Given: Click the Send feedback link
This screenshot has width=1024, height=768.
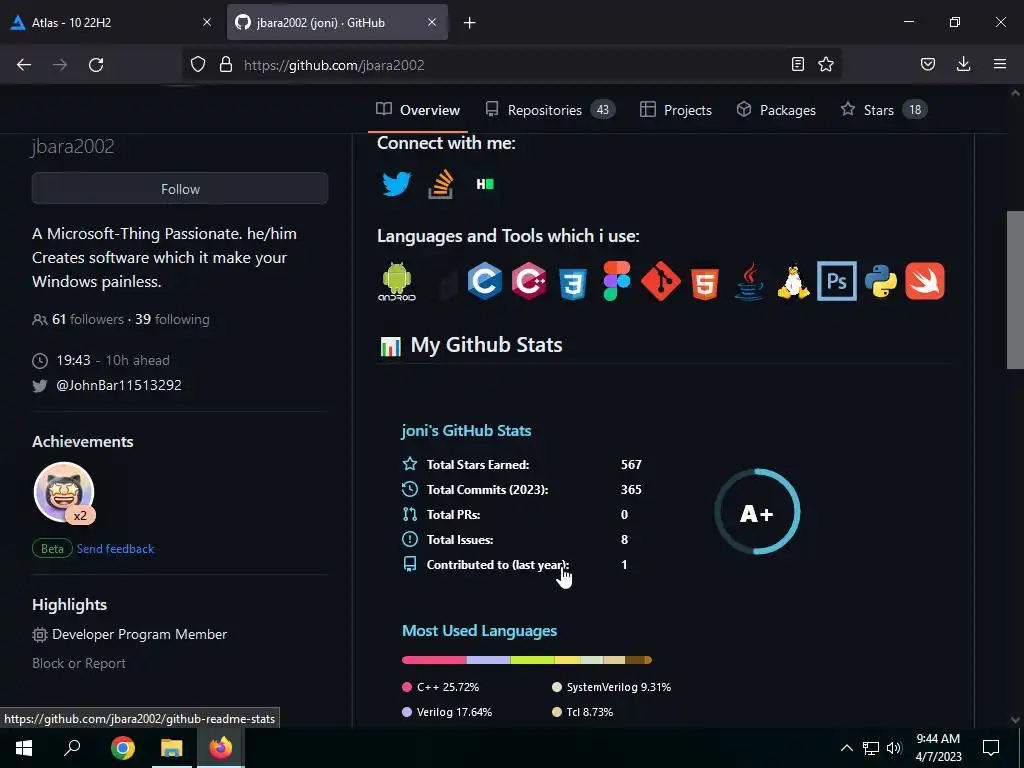Looking at the screenshot, I should (116, 549).
